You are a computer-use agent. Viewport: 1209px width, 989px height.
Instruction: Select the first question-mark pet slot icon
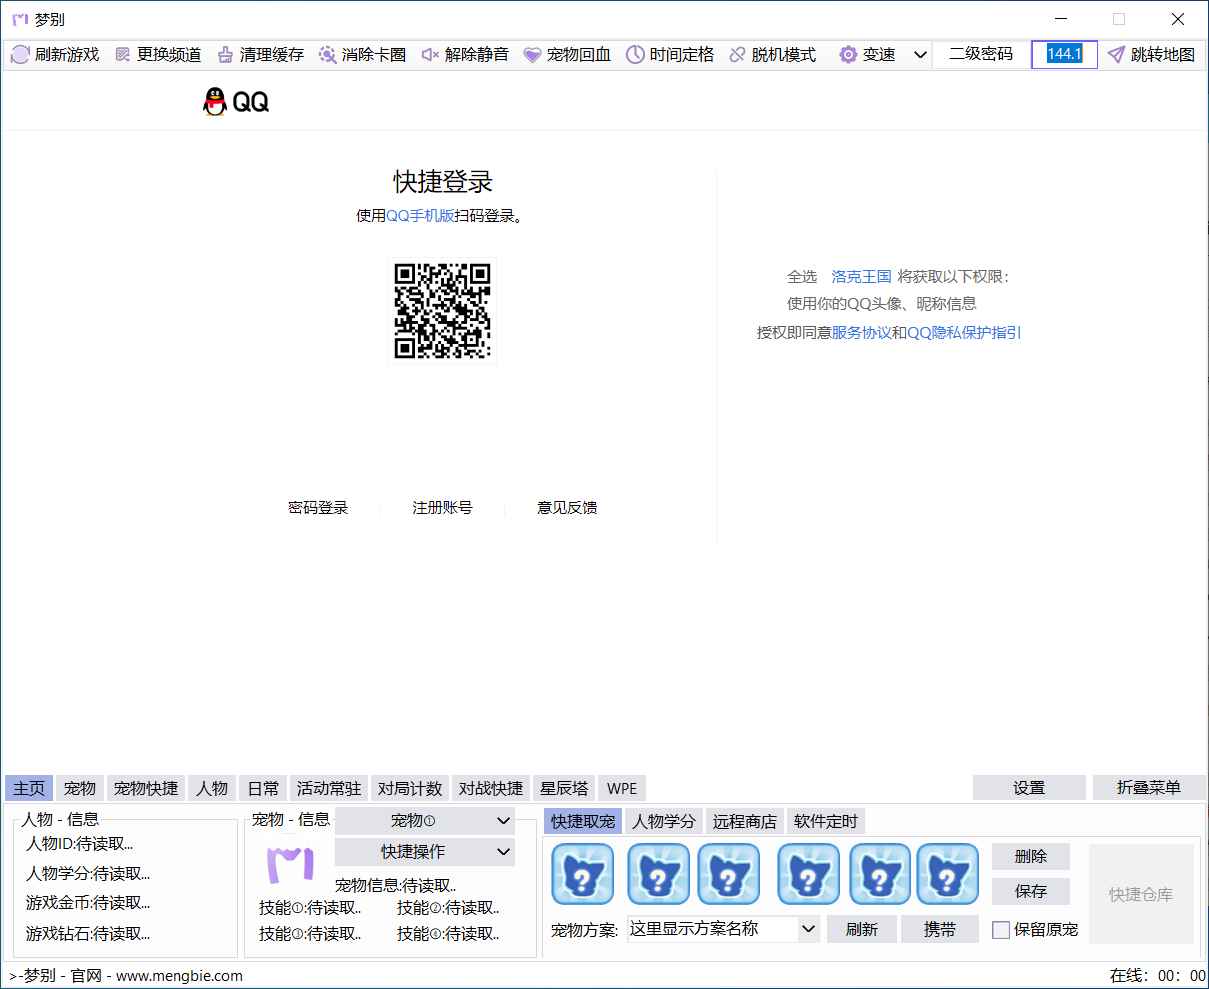[x=583, y=873]
